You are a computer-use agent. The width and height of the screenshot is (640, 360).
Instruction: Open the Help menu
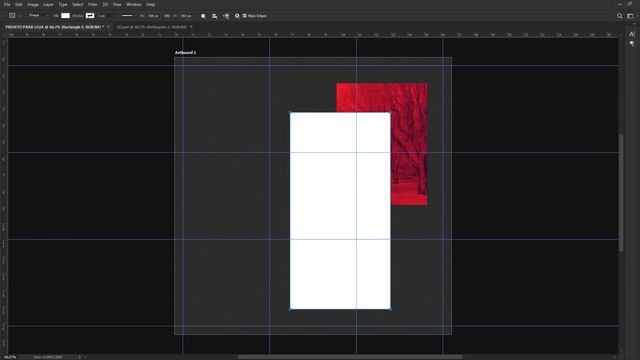(151, 4)
